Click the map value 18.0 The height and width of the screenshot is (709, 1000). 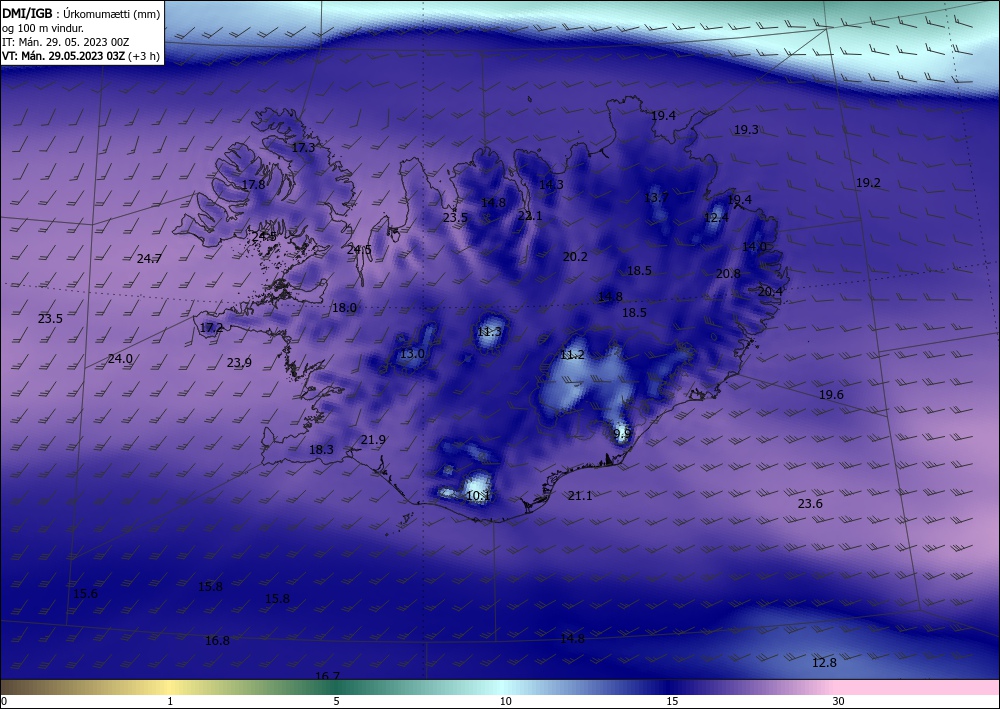pyautogui.click(x=344, y=307)
